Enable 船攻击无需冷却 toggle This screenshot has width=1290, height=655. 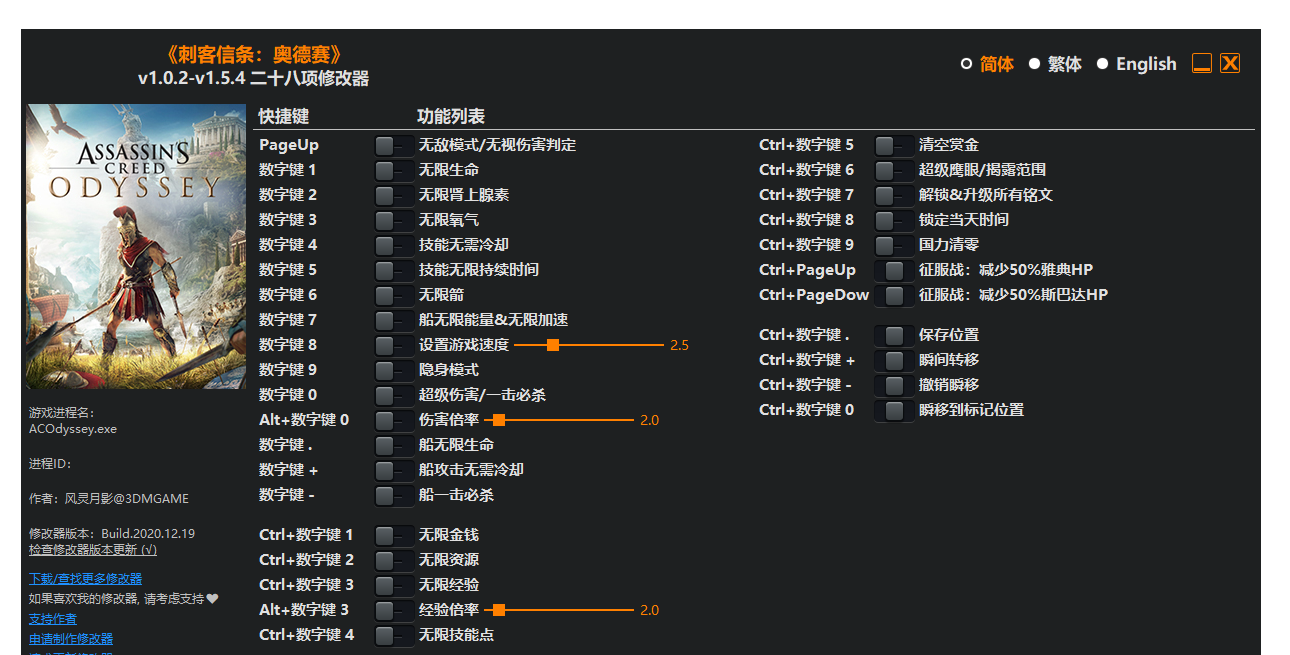[394, 470]
